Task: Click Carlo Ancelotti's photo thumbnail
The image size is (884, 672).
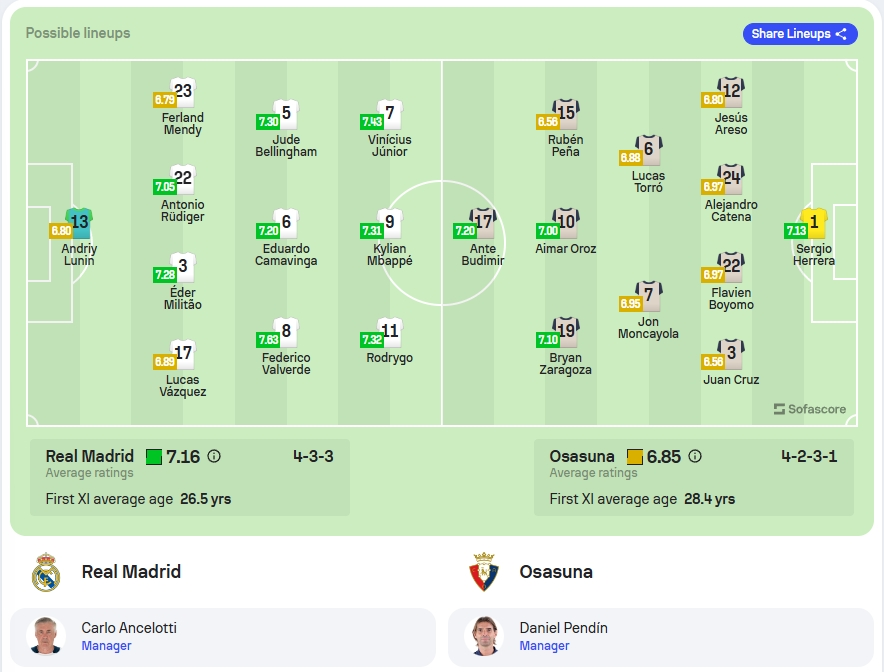Action: pos(46,636)
